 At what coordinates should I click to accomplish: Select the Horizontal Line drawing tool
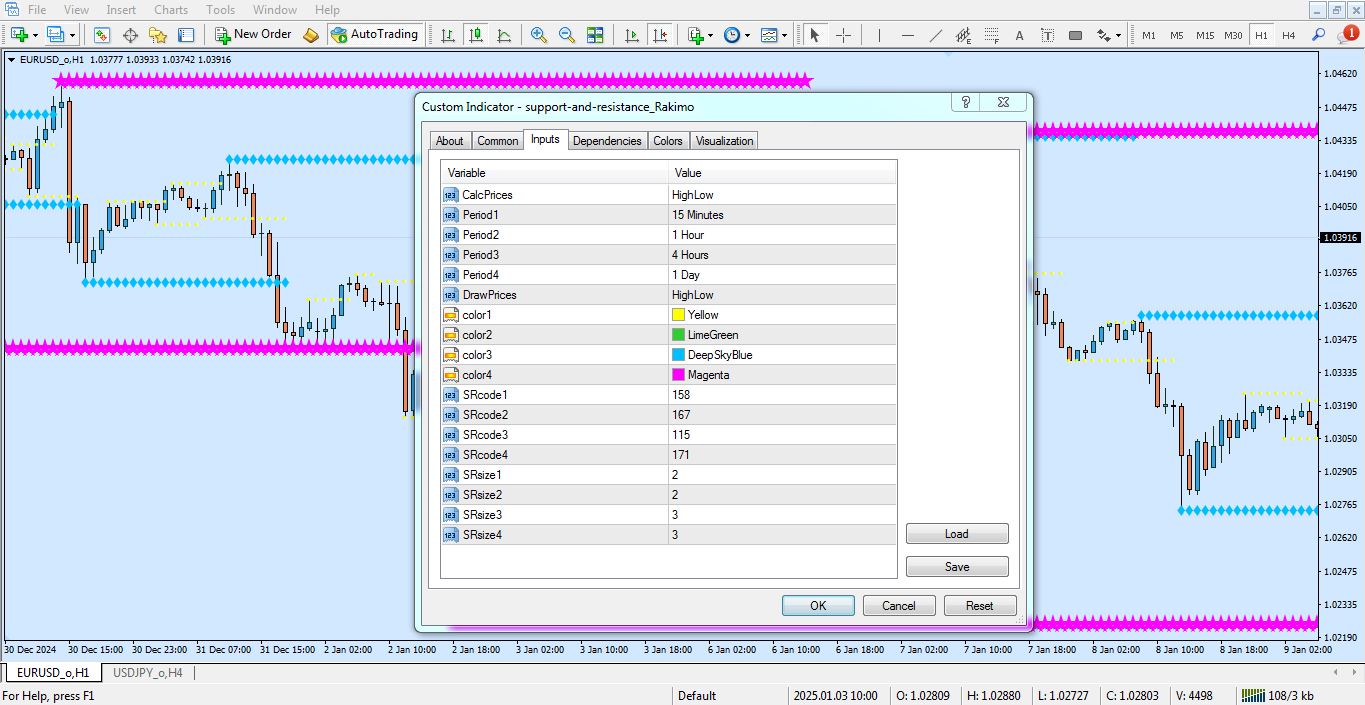point(907,34)
